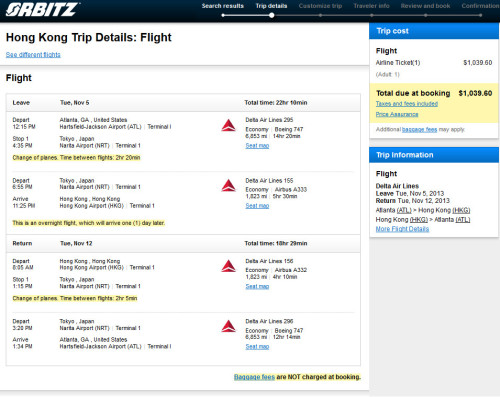
Task: Open the Price Assurance link
Action: (x=397, y=114)
